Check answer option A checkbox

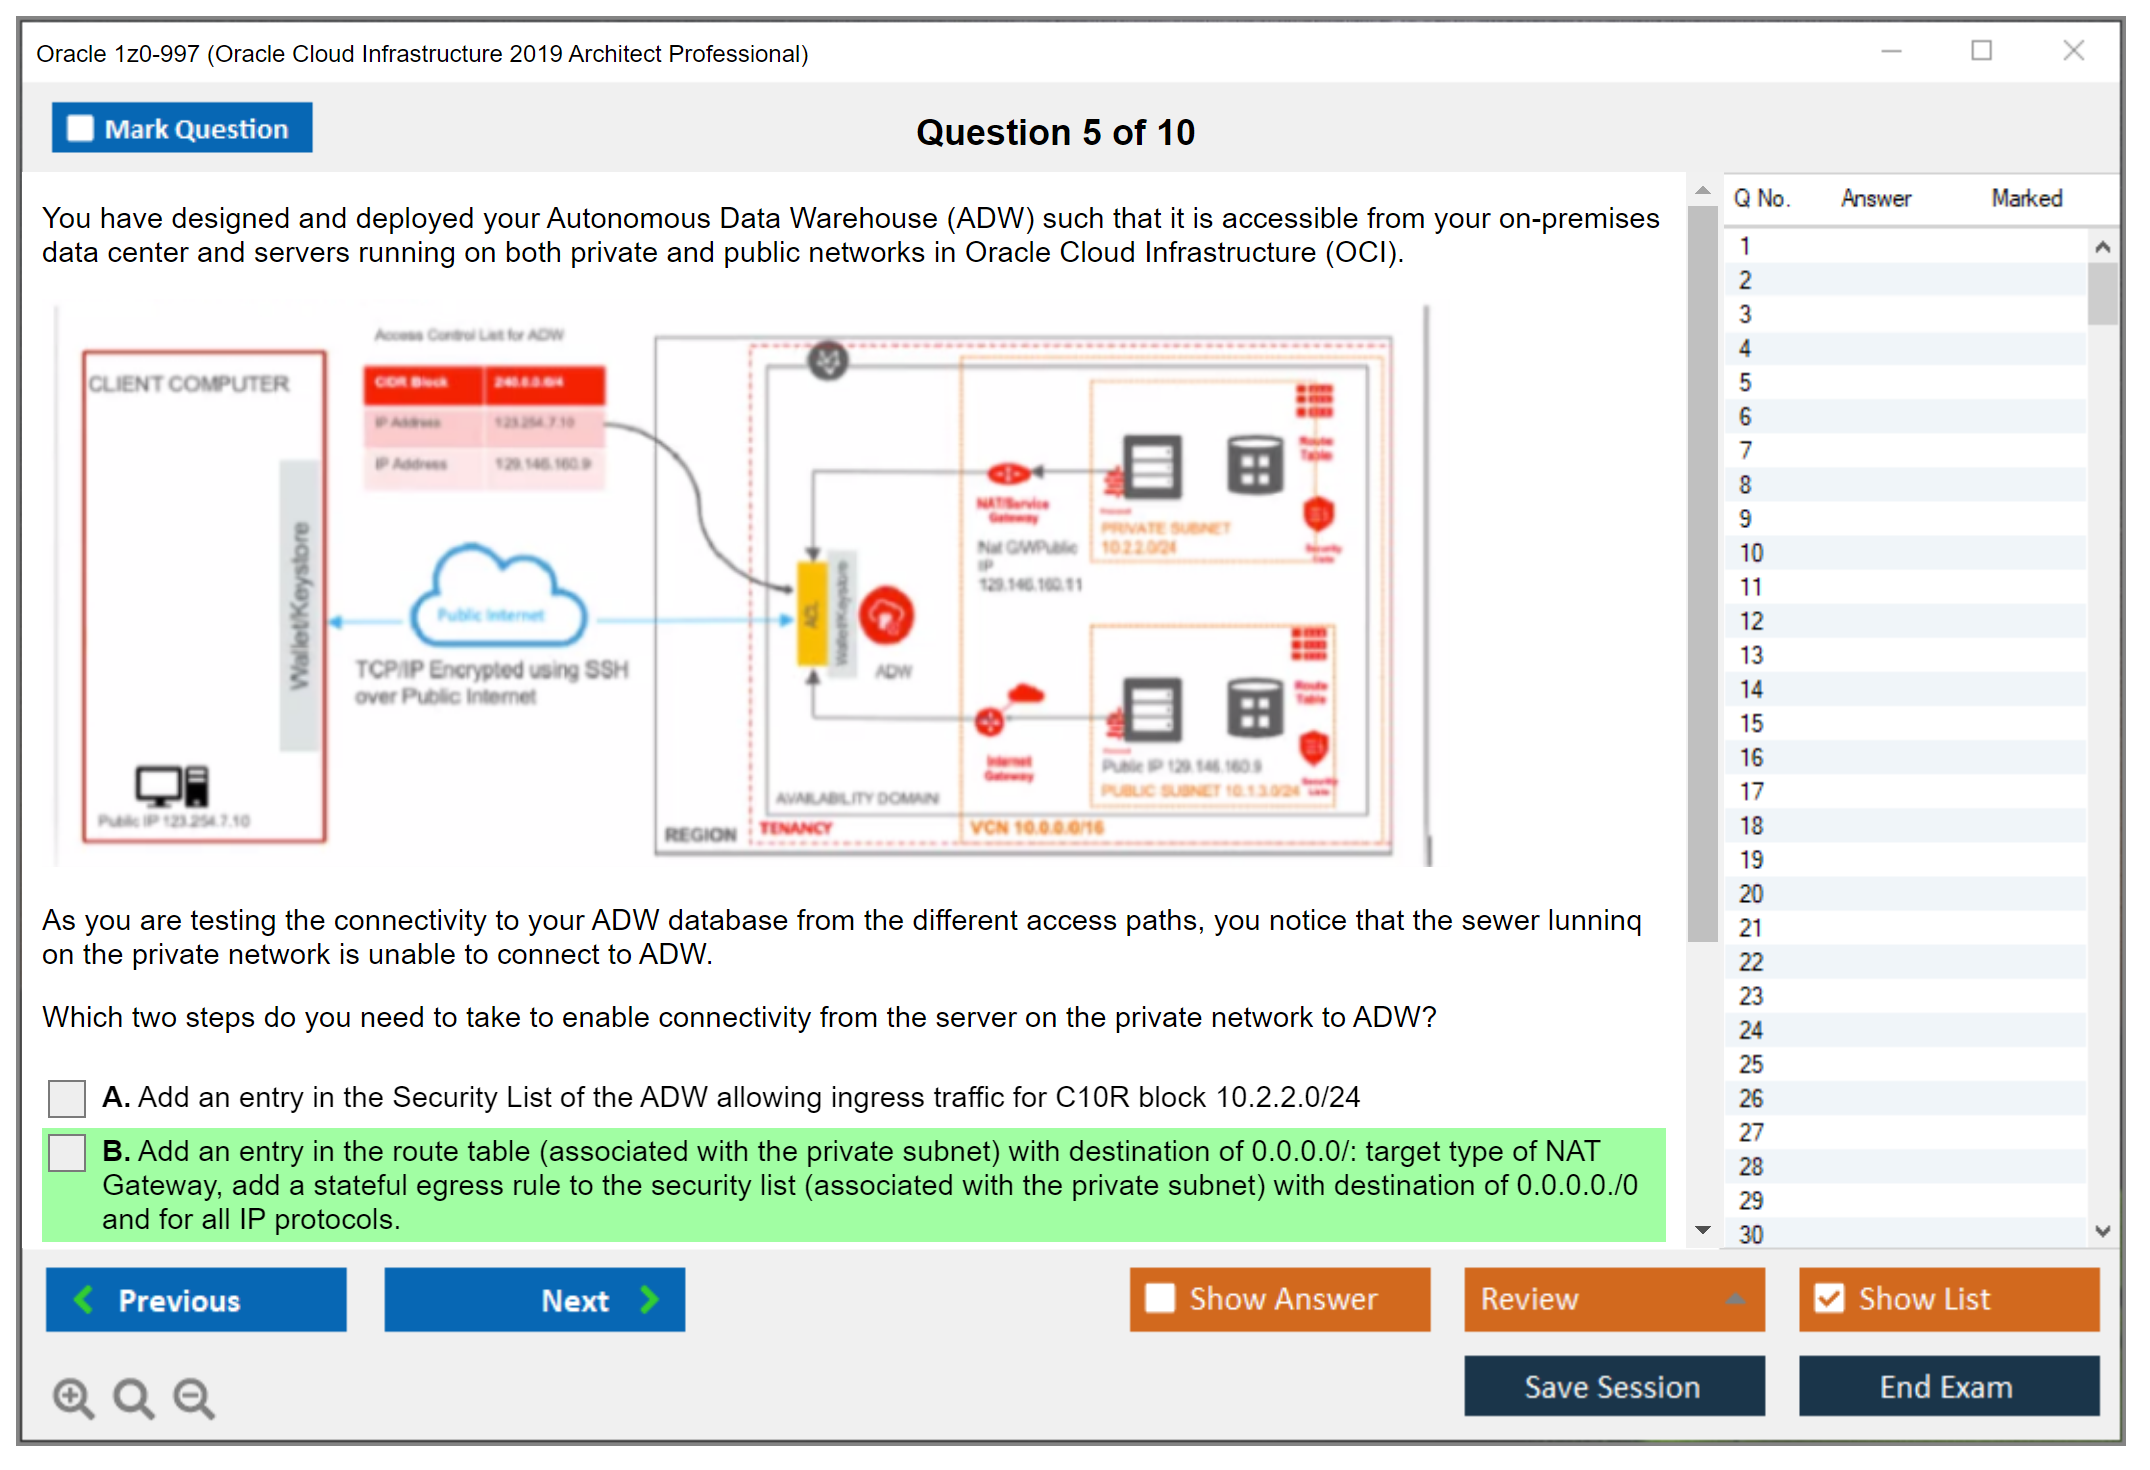(x=67, y=1097)
